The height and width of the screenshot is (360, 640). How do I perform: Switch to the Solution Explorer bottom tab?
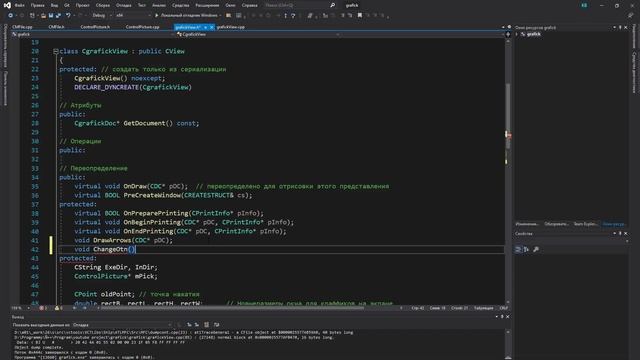[556, 224]
